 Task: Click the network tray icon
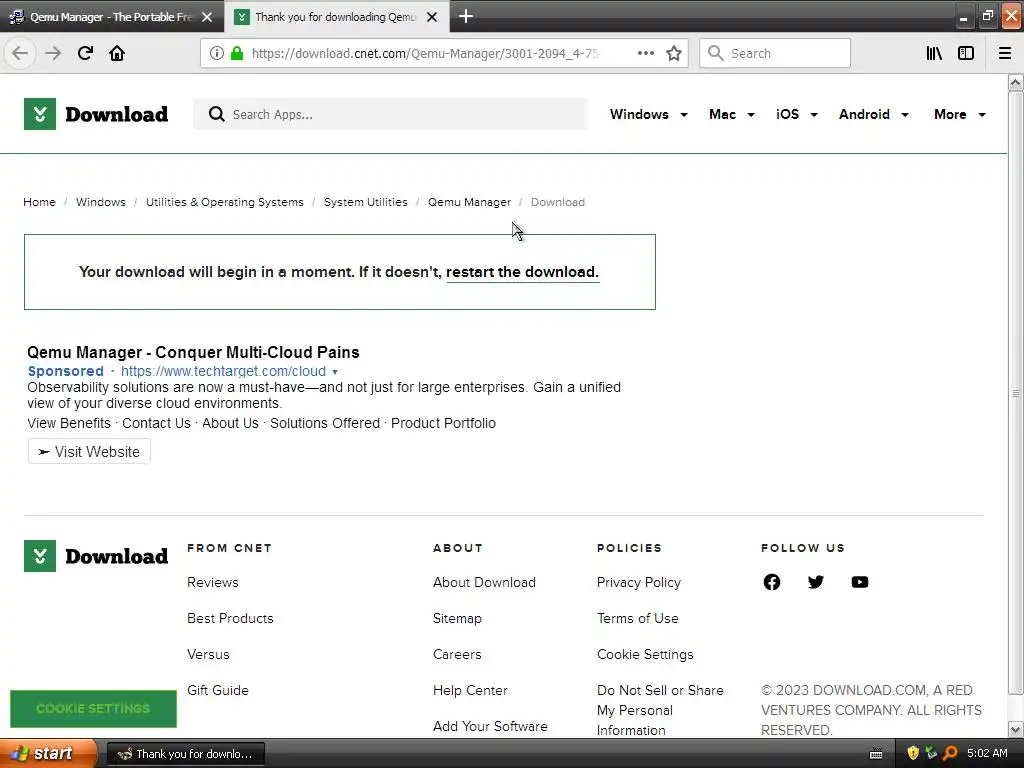(x=931, y=753)
